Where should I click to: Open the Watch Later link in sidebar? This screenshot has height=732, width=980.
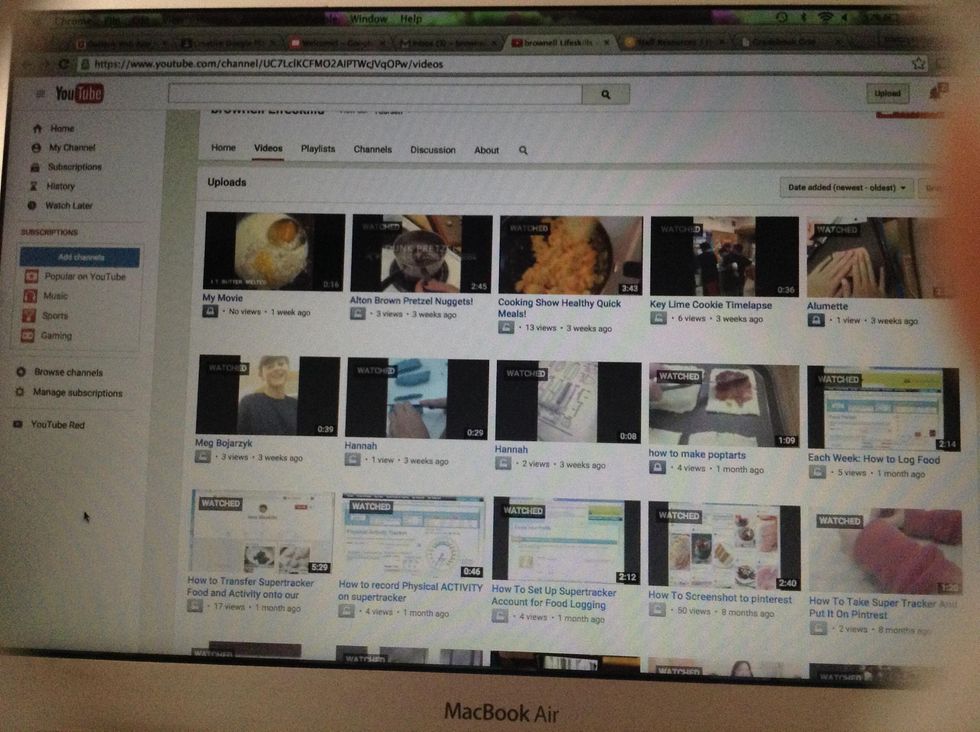68,205
